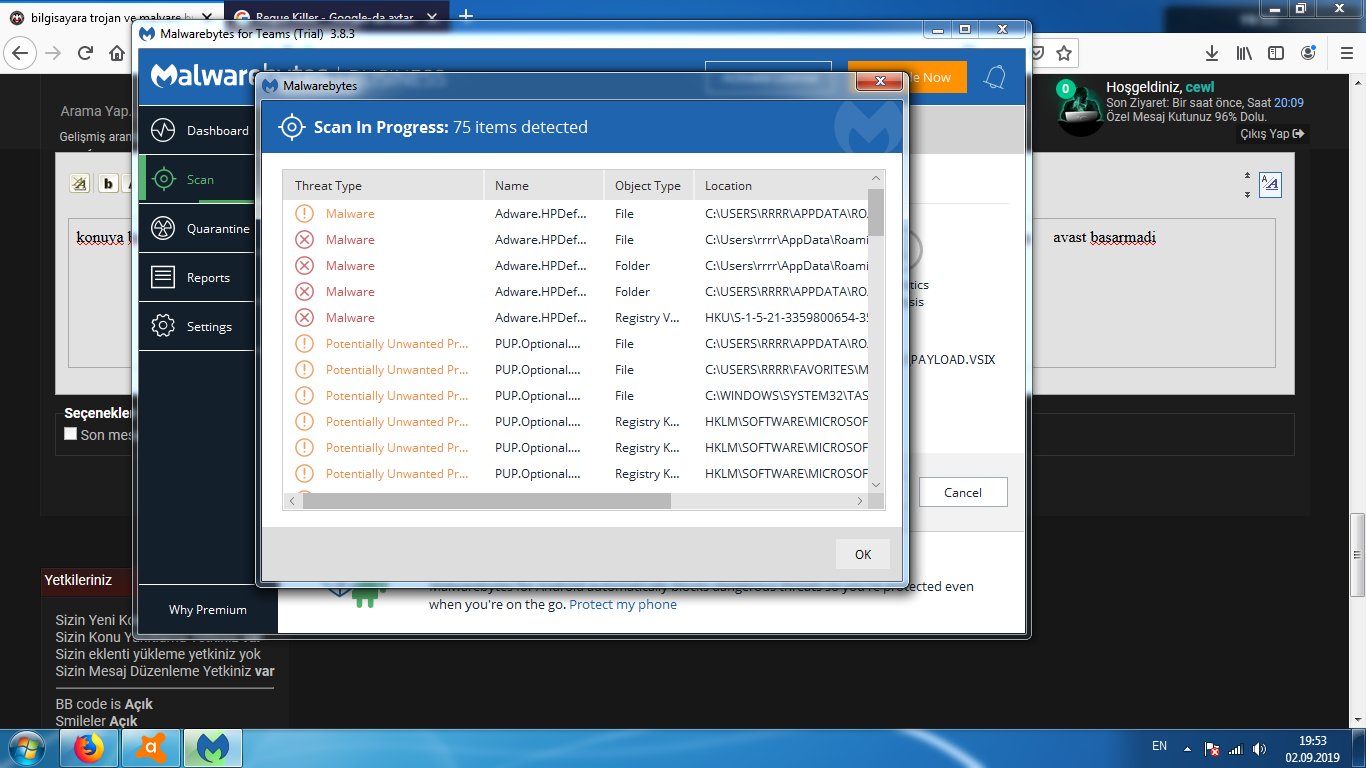Close the Malwarebytes scan dialog
The image size is (1366, 768).
pos(880,81)
